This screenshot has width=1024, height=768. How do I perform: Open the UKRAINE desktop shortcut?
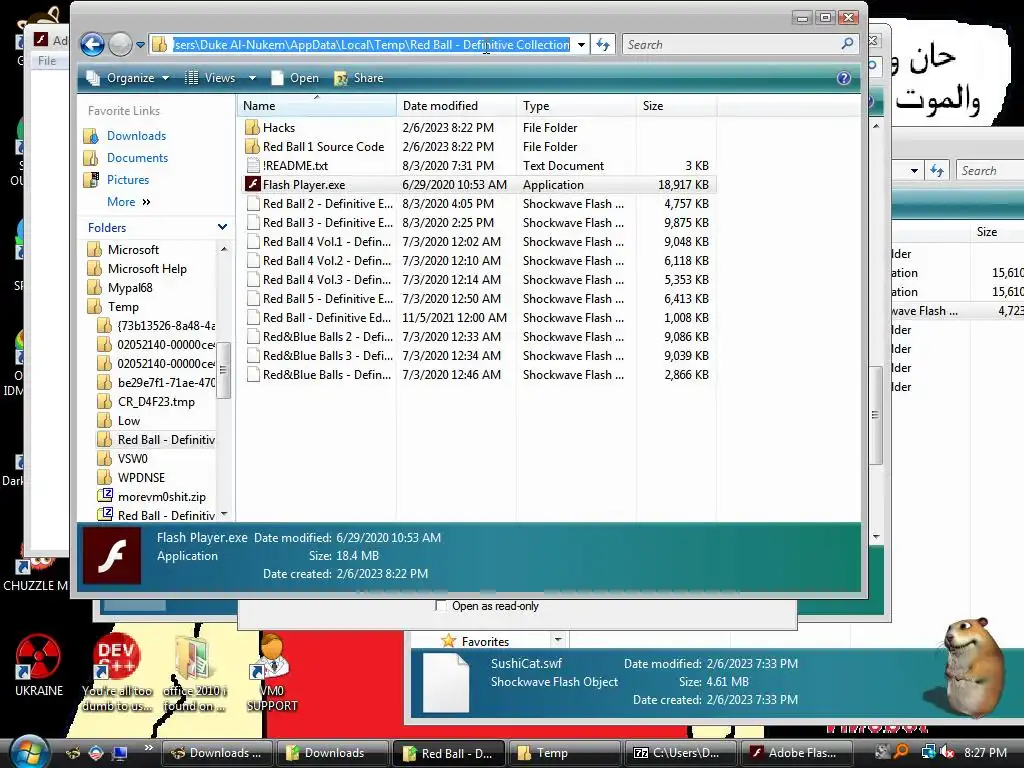tap(39, 665)
